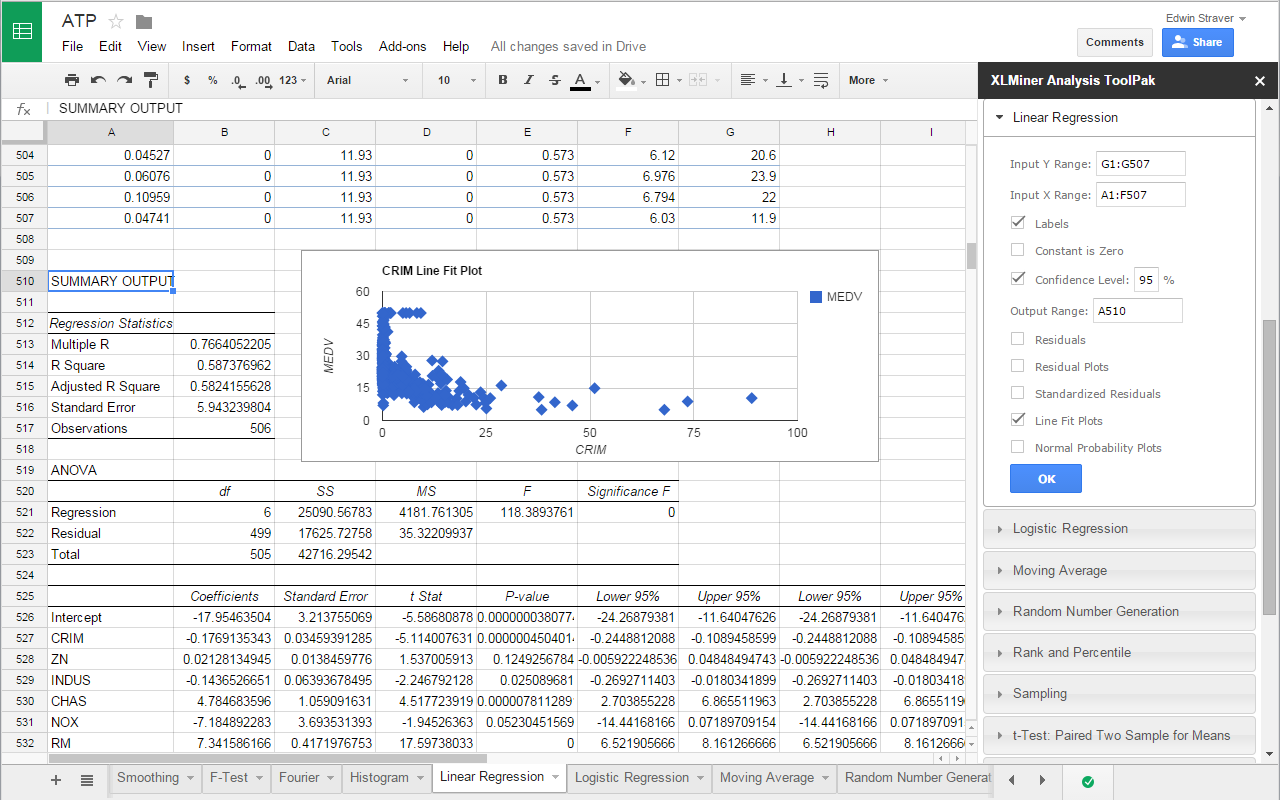
Task: Click the blue OK button
Action: tap(1046, 479)
